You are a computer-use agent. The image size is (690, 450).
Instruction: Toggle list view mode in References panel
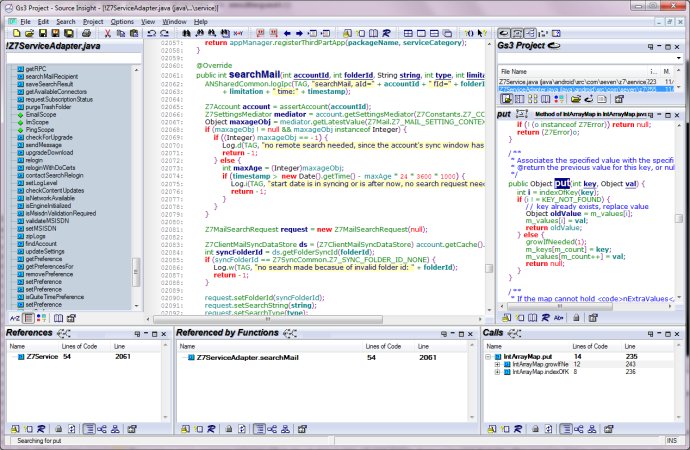(88, 427)
